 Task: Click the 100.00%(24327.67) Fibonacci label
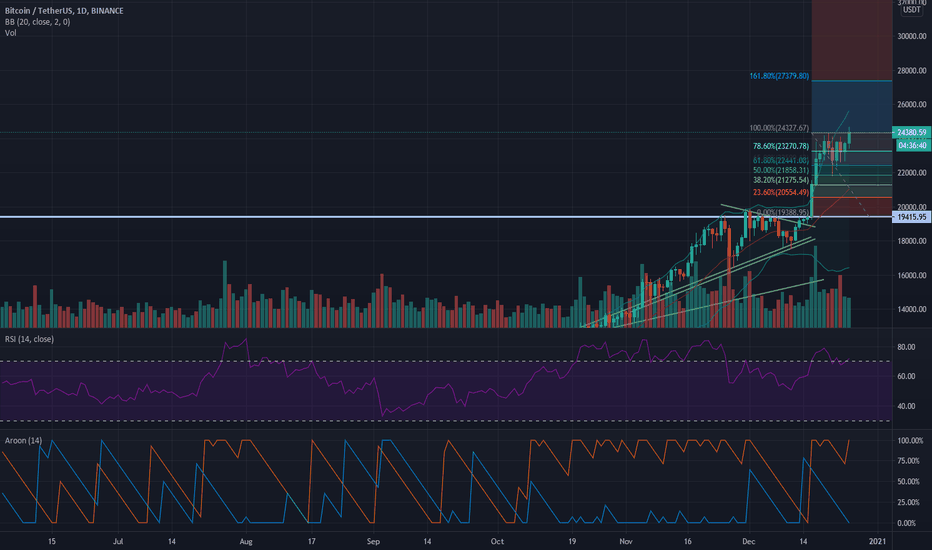(779, 128)
